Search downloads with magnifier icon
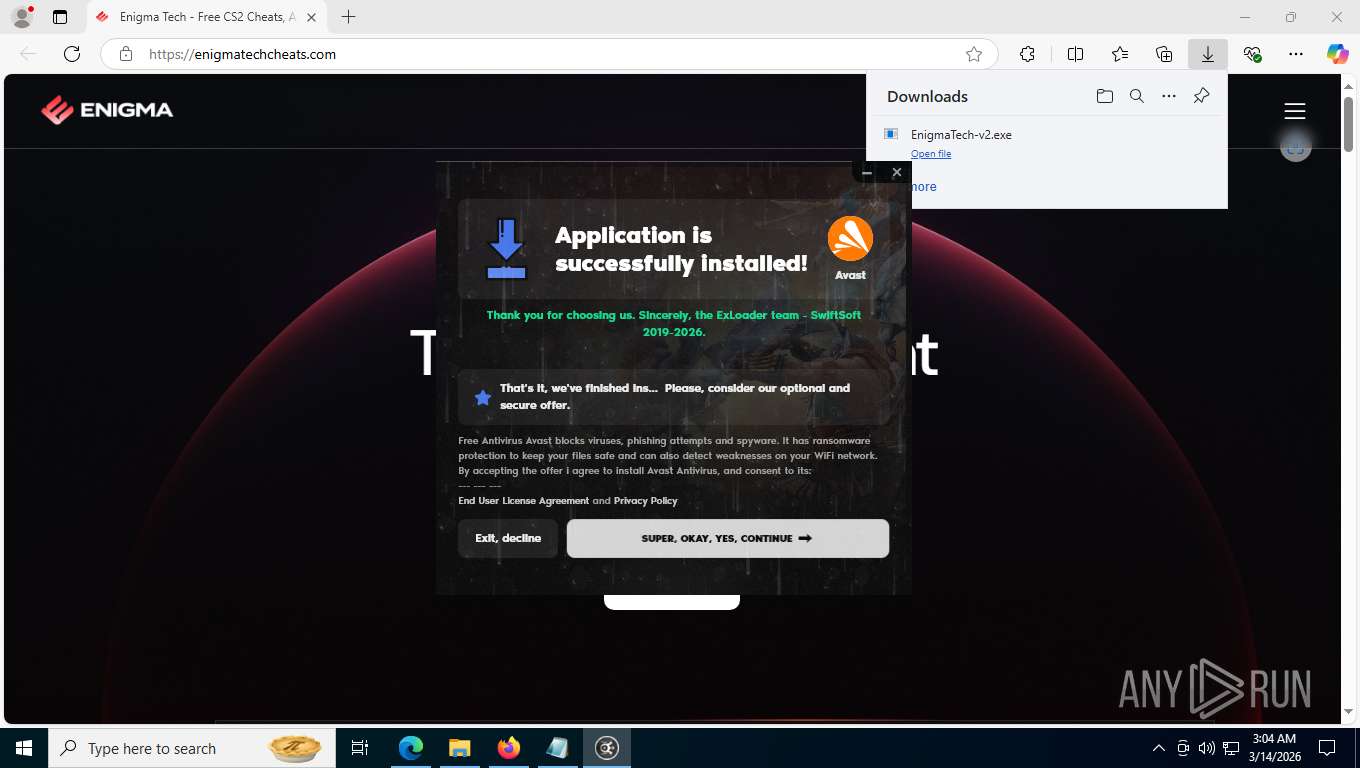This screenshot has width=1360, height=768. 1137,96
